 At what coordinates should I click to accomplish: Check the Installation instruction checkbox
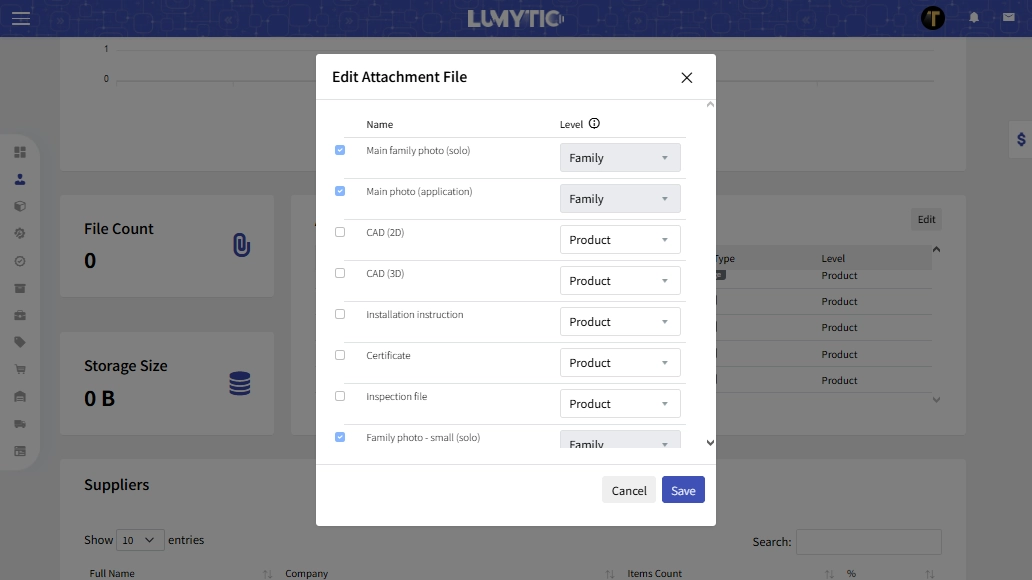tap(340, 314)
